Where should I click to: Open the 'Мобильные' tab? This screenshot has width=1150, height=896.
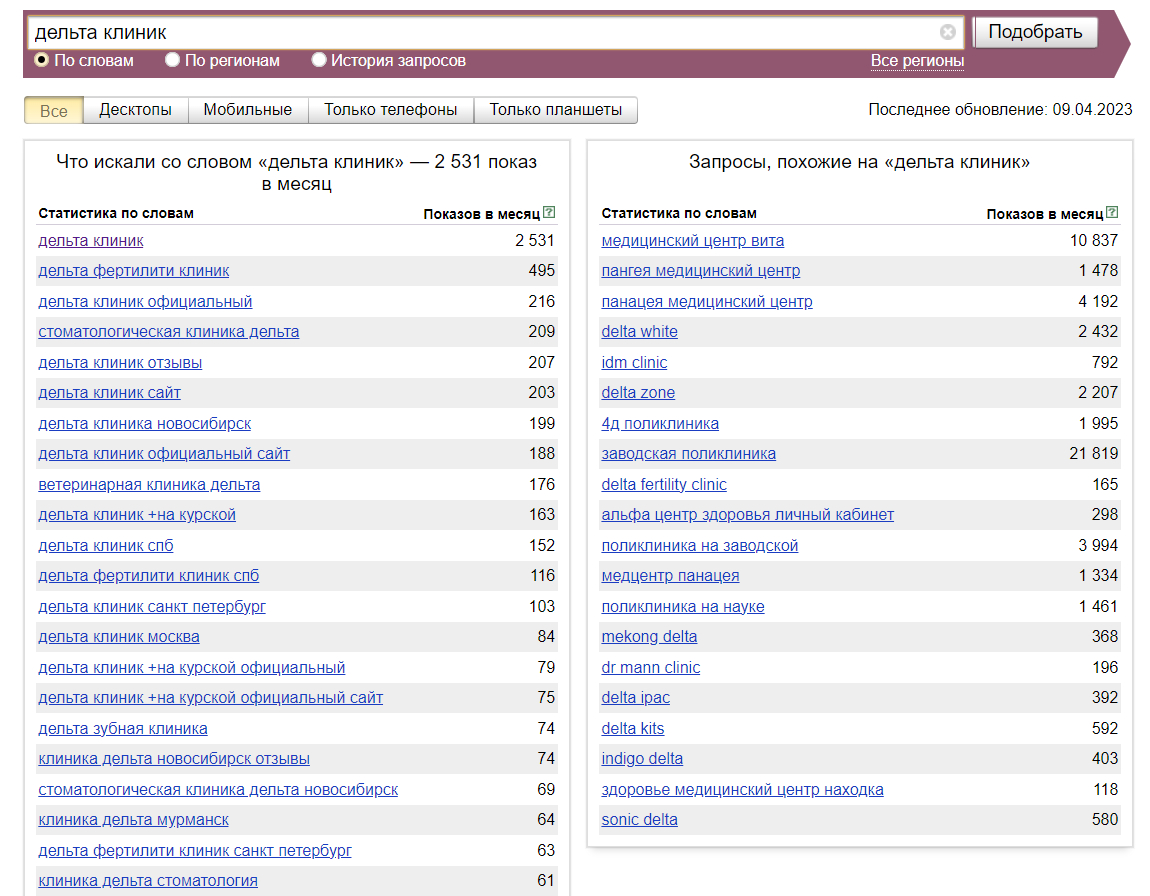[247, 110]
